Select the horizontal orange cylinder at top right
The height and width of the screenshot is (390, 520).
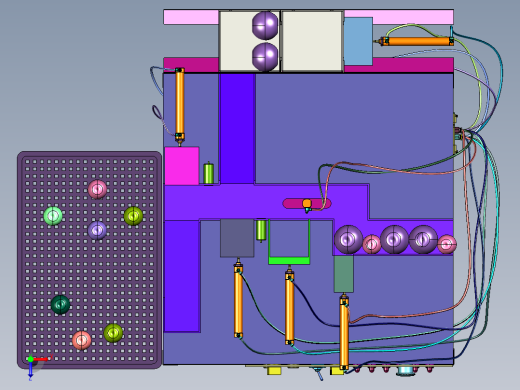[417, 41]
